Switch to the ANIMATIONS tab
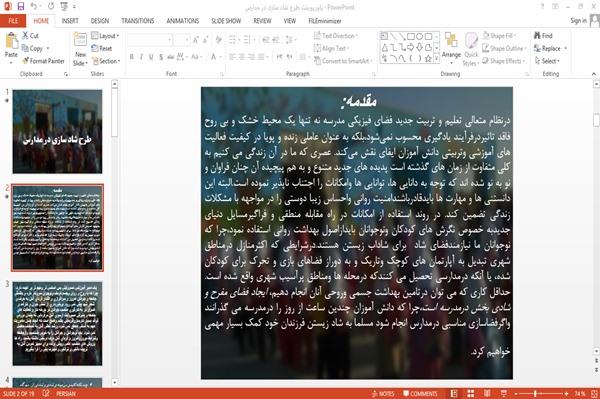600x399 pixels. tap(183, 21)
